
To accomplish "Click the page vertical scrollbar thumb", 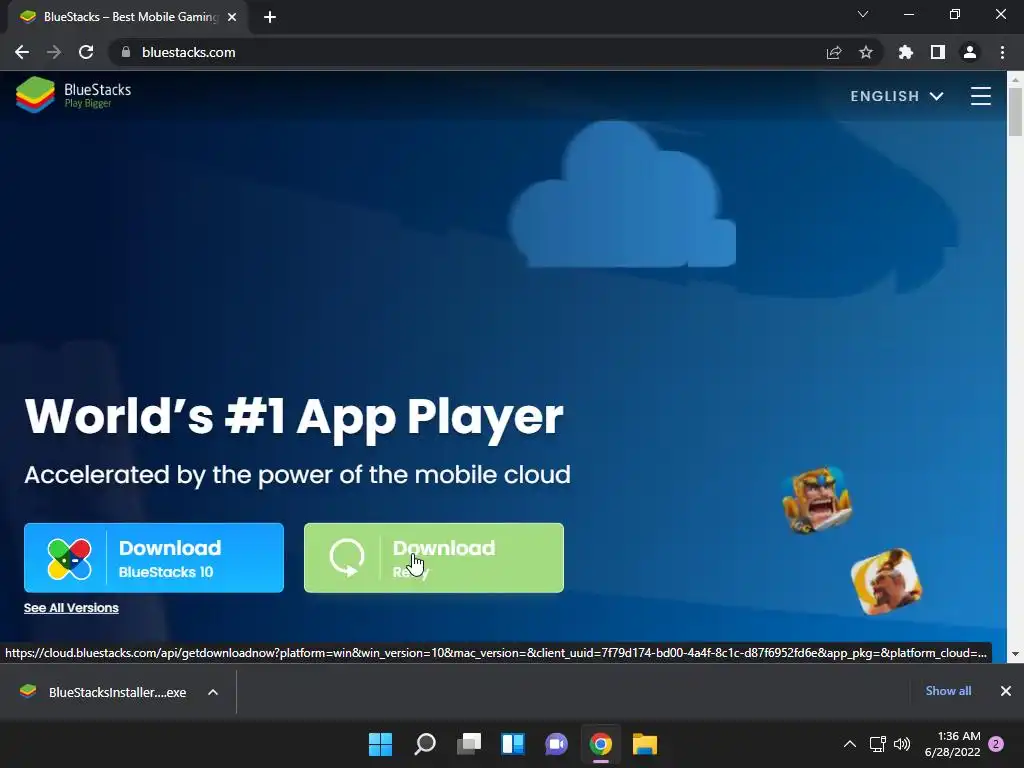I will tap(1015, 112).
